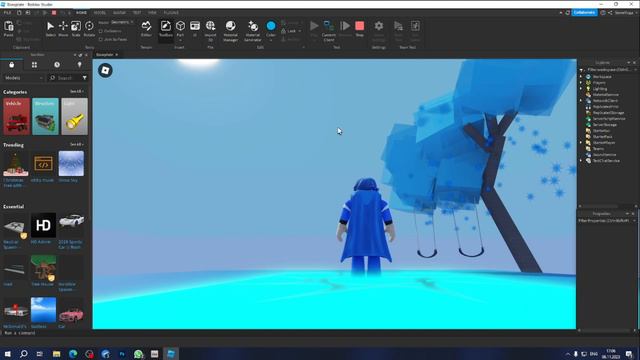This screenshot has height=360, width=640.
Task: Click the red stop square in quick access bar
Action: 54,13
